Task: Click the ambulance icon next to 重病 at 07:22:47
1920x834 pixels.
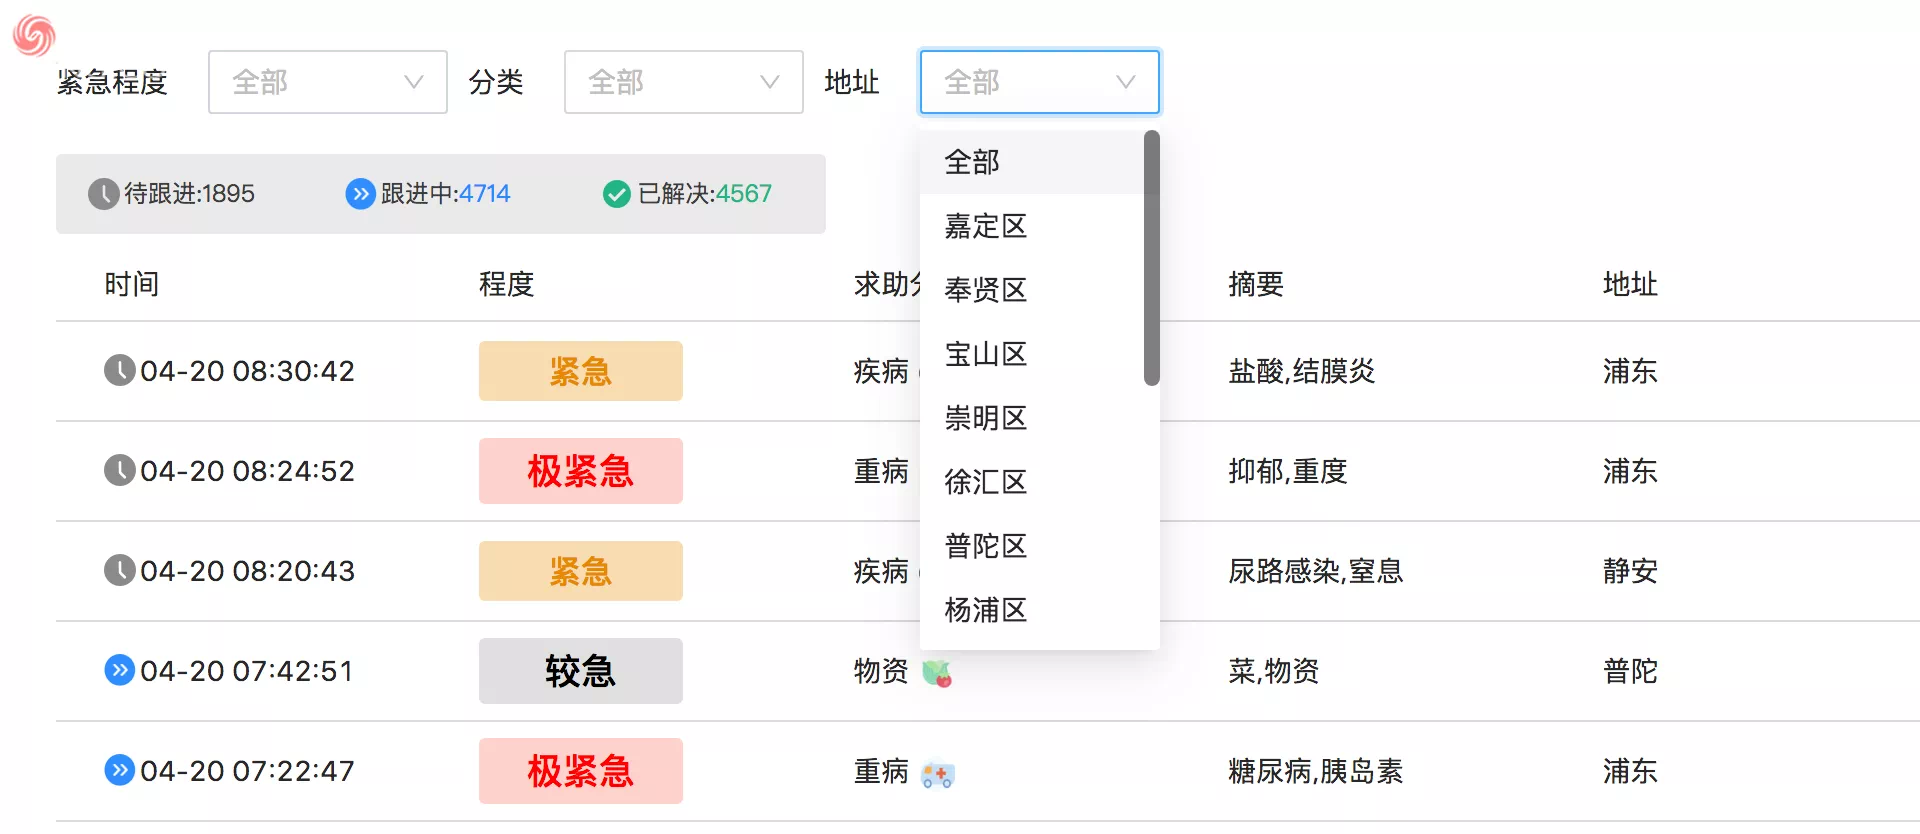Action: pyautogui.click(x=938, y=774)
